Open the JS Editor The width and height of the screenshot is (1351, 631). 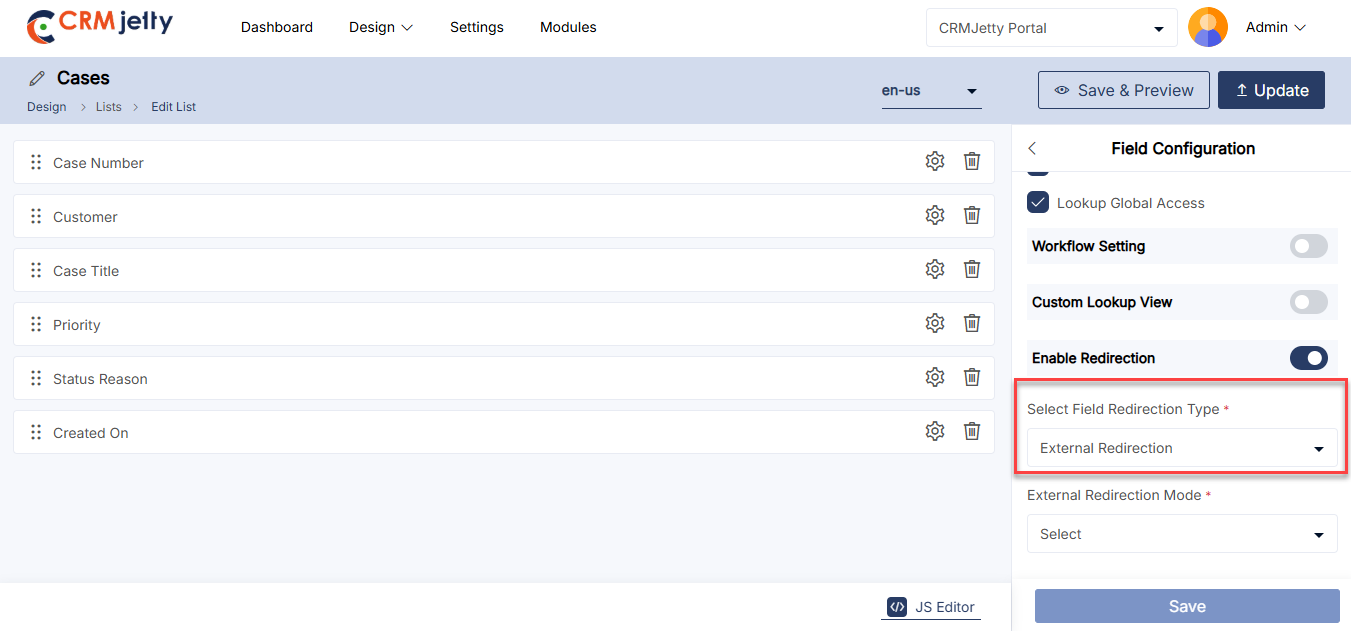(931, 607)
